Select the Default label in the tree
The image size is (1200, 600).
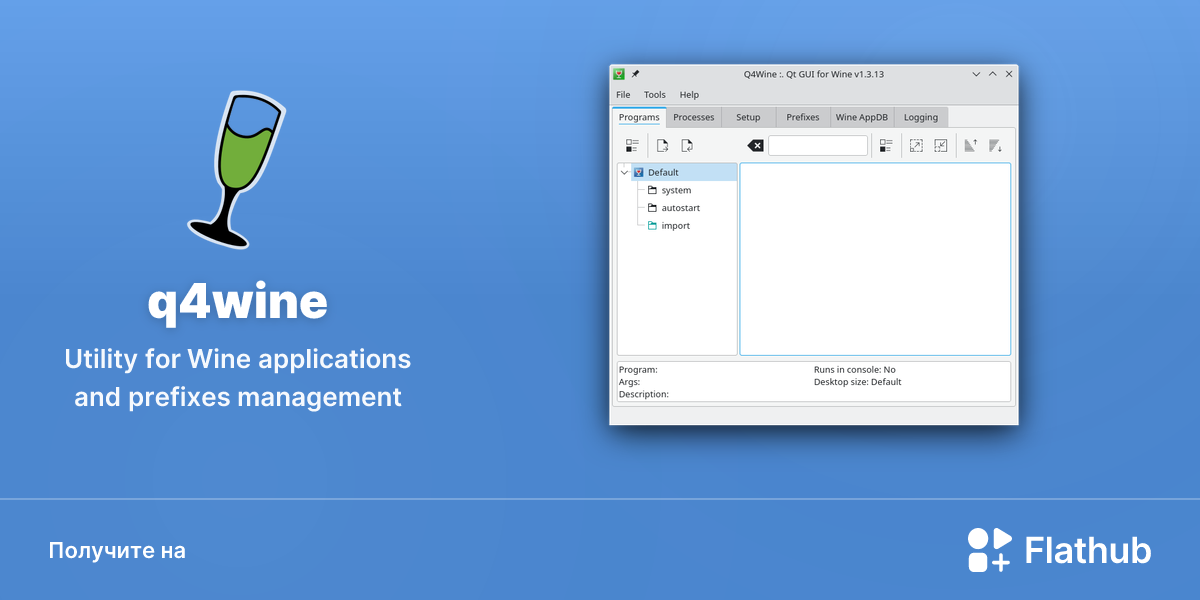pyautogui.click(x=663, y=172)
